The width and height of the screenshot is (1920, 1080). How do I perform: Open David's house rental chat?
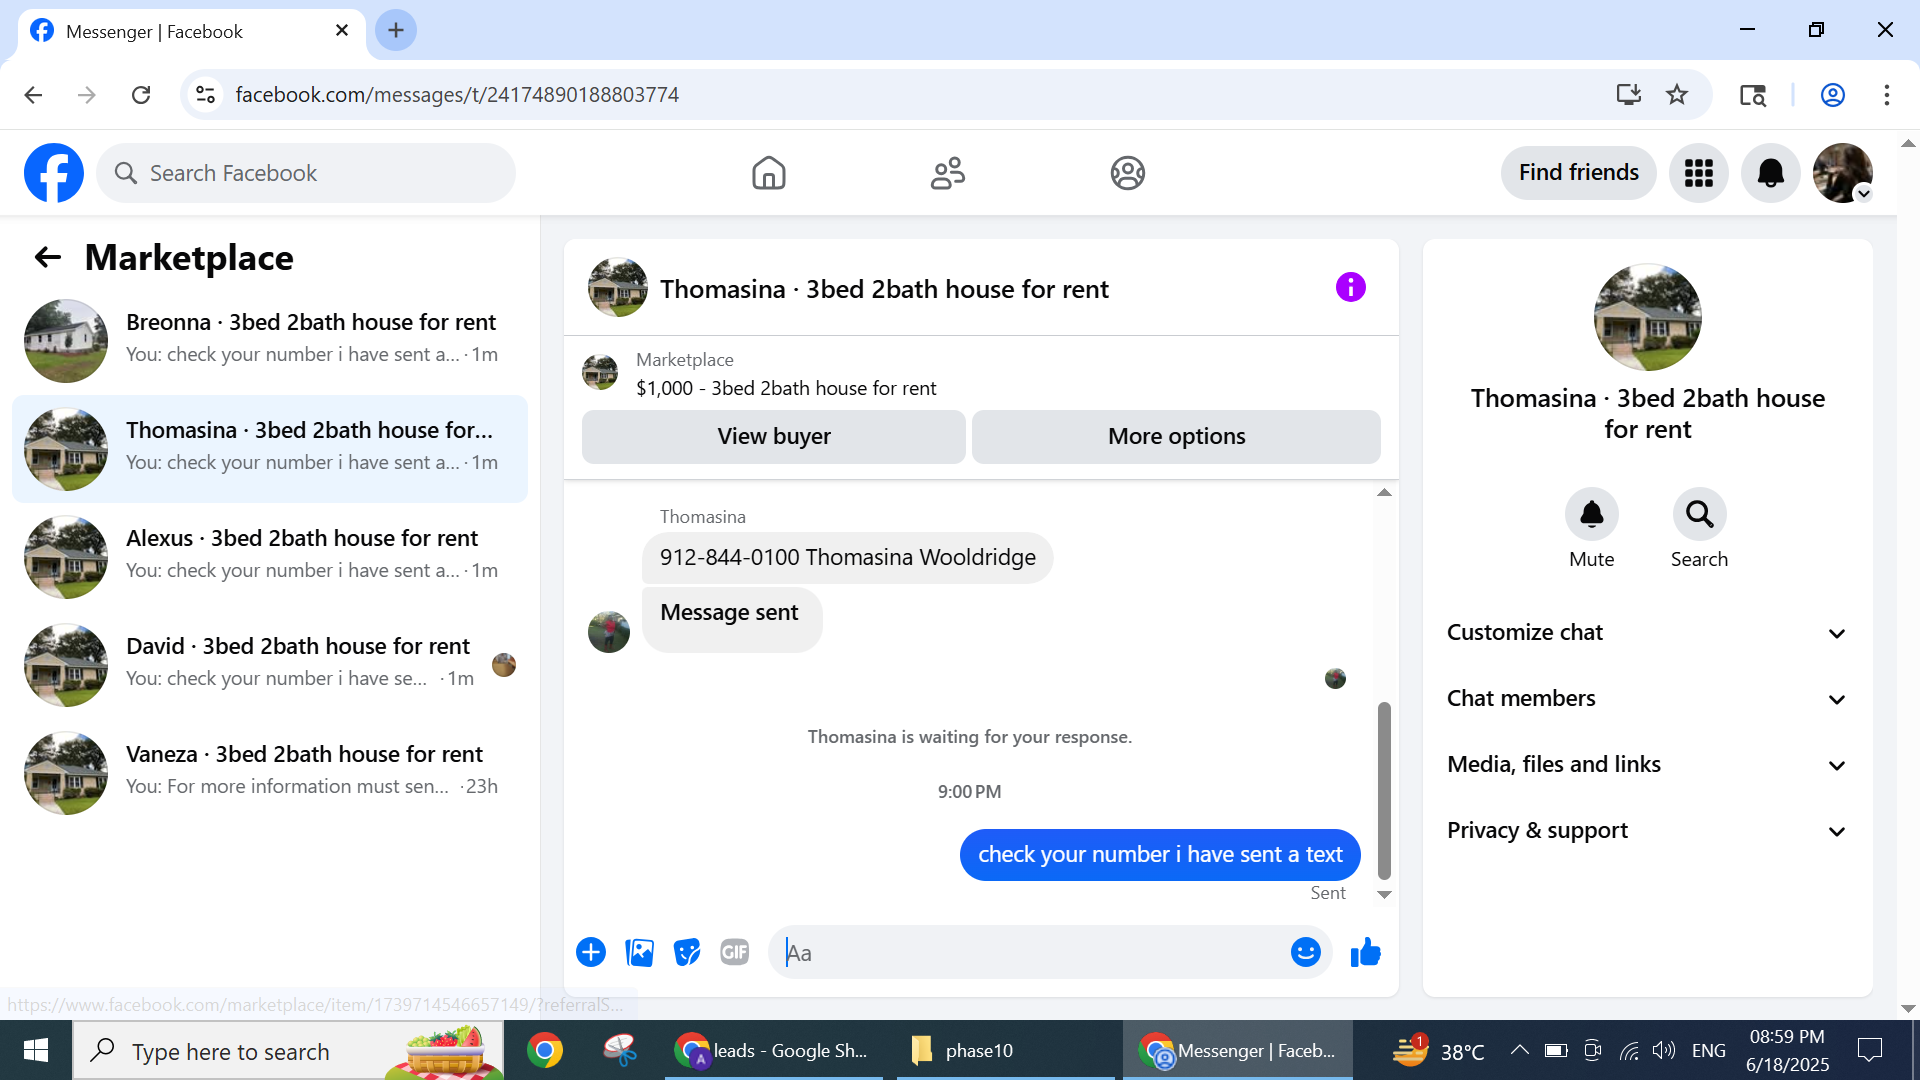[x=270, y=664]
